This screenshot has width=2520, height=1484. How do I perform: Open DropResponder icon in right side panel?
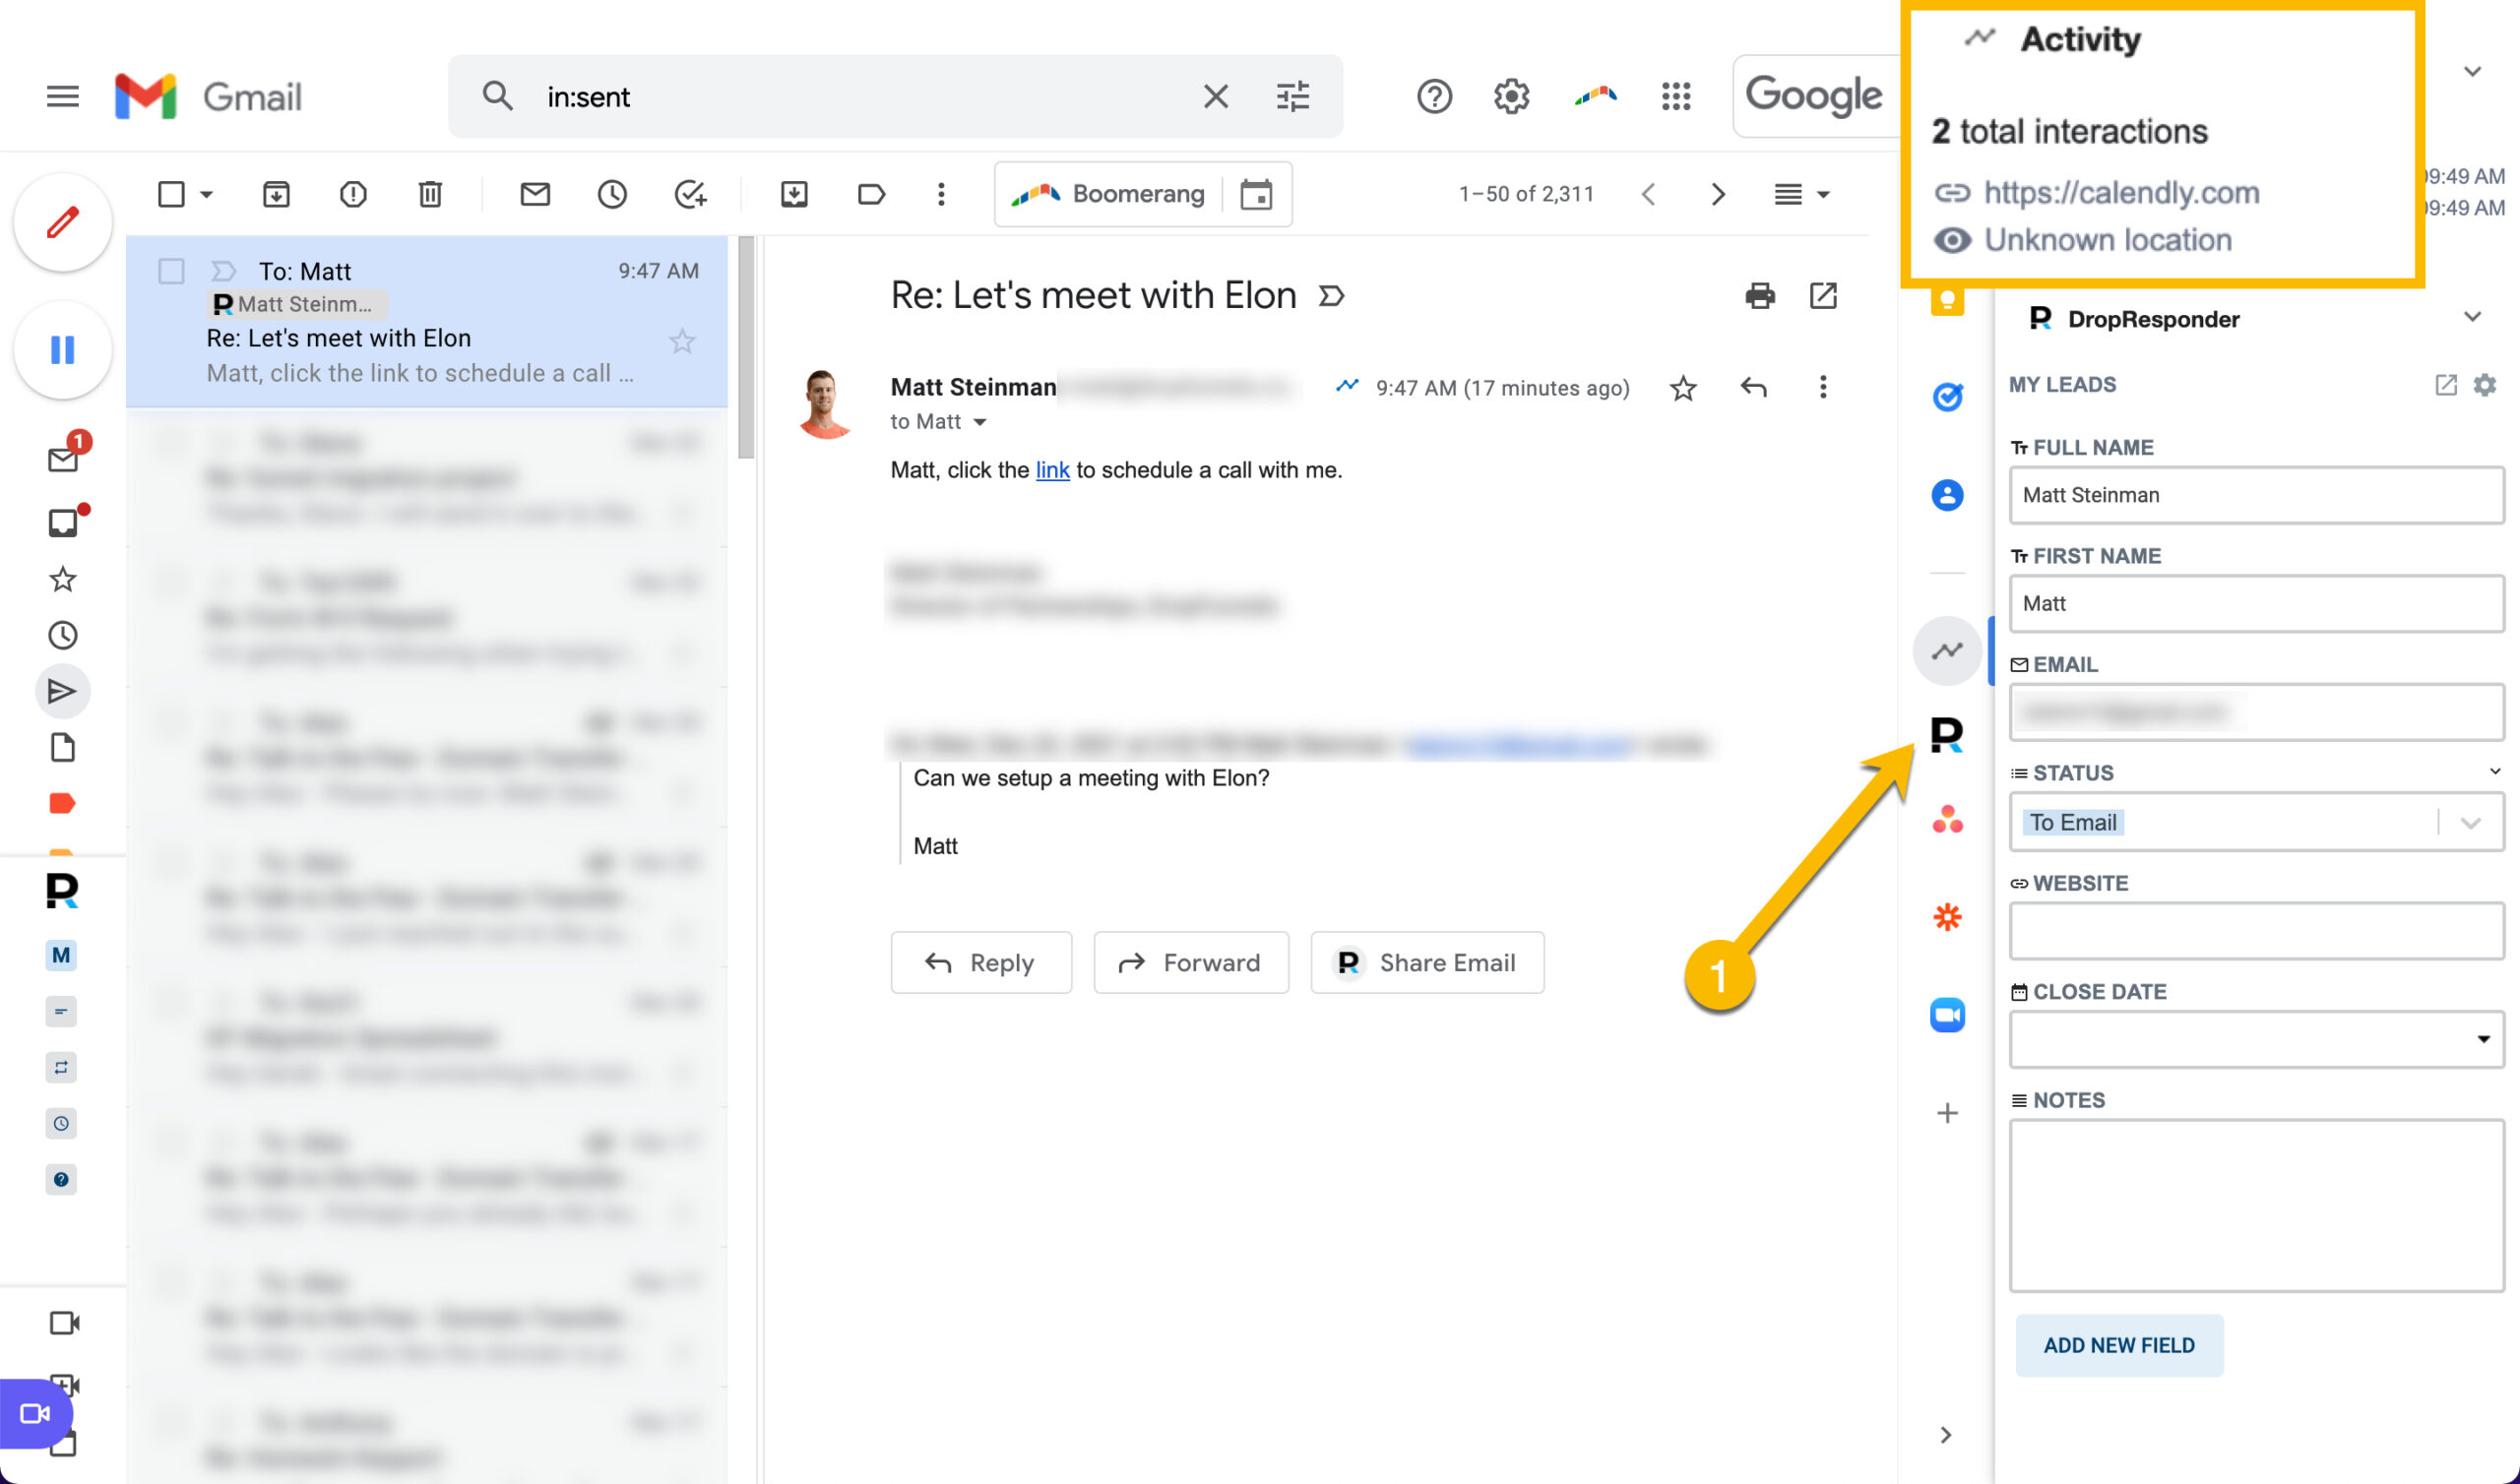[1947, 736]
